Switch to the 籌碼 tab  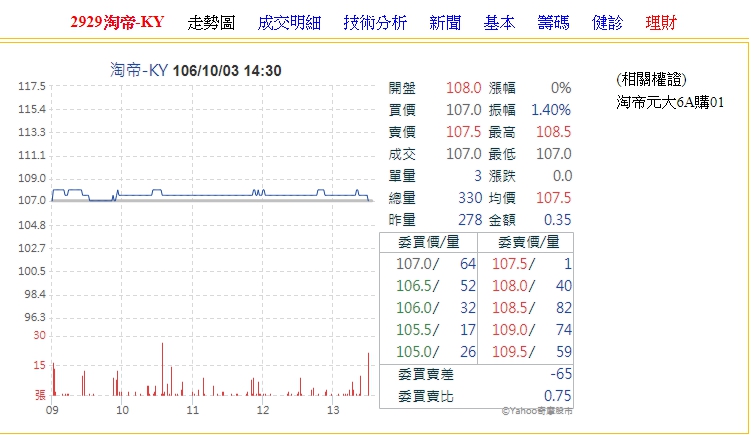click(553, 23)
